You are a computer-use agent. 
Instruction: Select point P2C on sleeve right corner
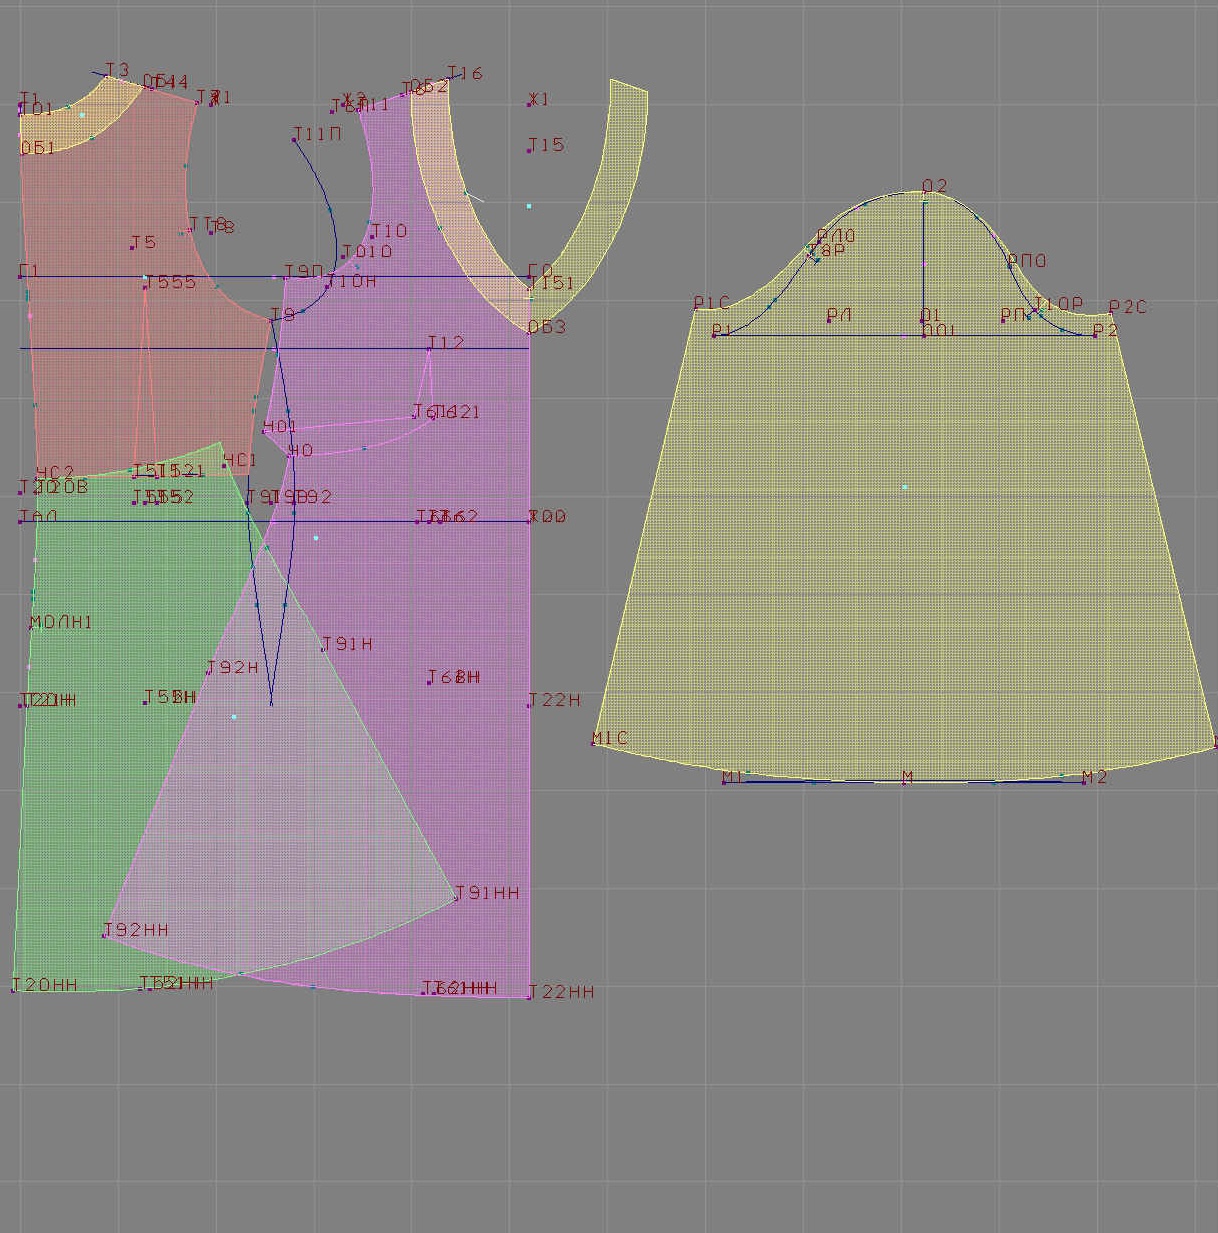[x=1111, y=313]
